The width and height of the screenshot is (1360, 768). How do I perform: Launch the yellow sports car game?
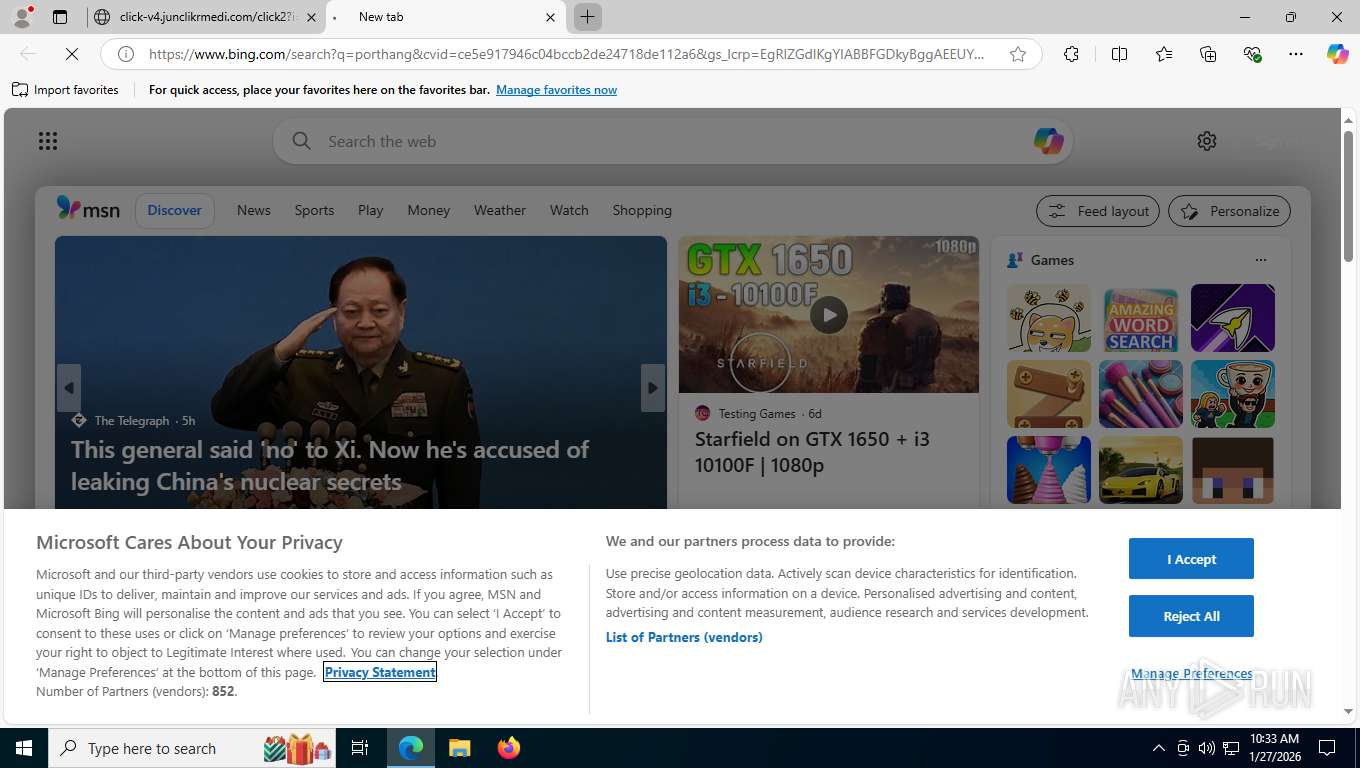tap(1140, 470)
